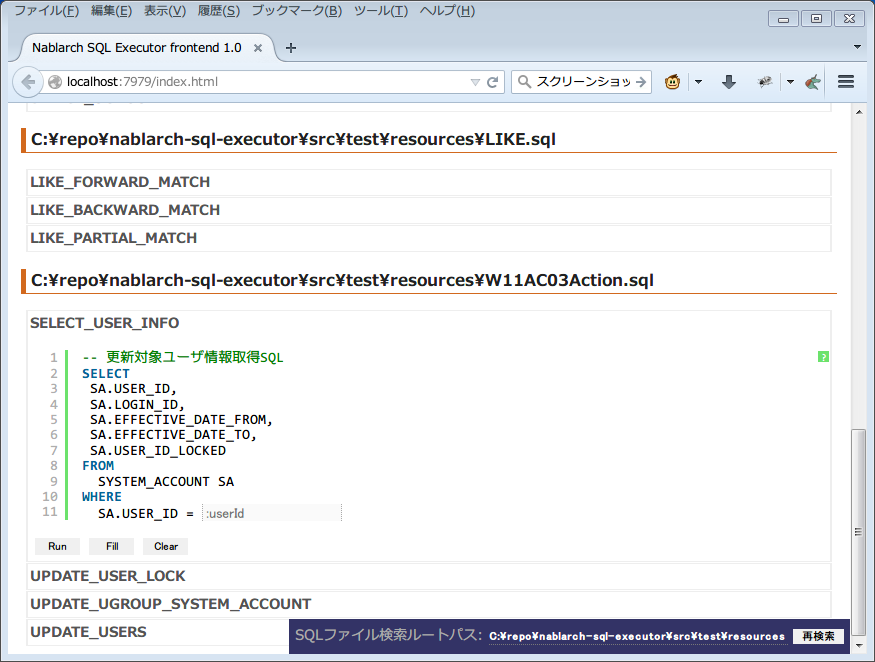This screenshot has width=875, height=662.
Task: Click the fly extension icon in toolbar
Action: 765,82
